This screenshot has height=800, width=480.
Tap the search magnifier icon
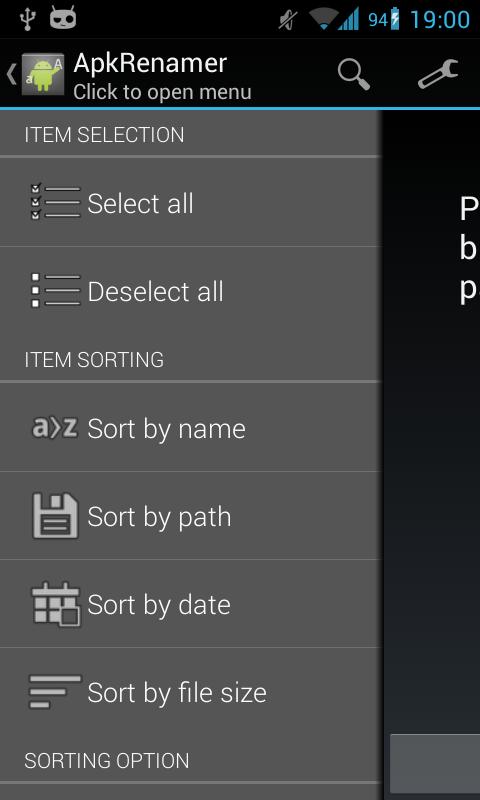coord(354,75)
